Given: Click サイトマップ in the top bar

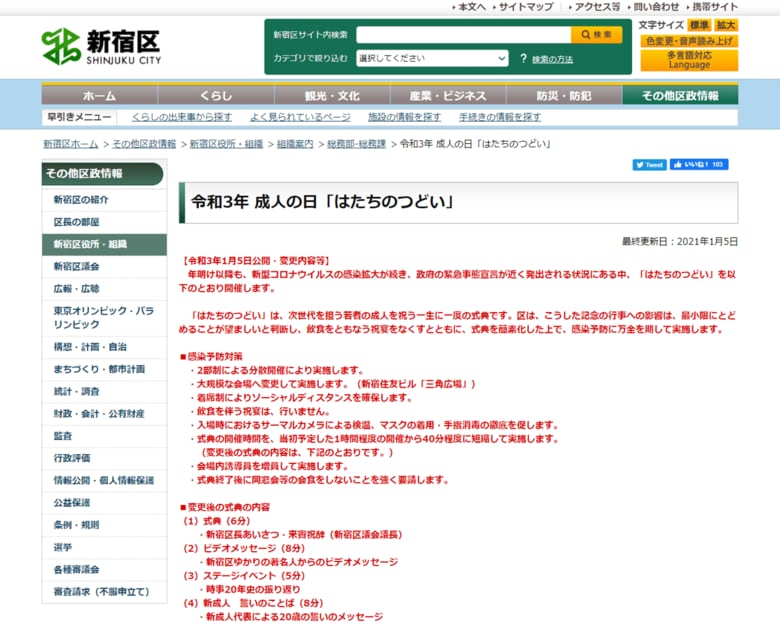Looking at the screenshot, I should pyautogui.click(x=526, y=6).
